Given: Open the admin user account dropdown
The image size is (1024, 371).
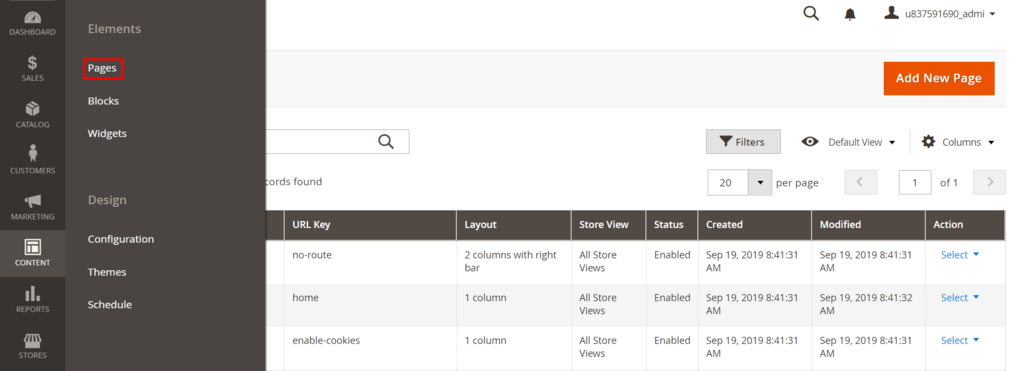Looking at the screenshot, I should [940, 13].
